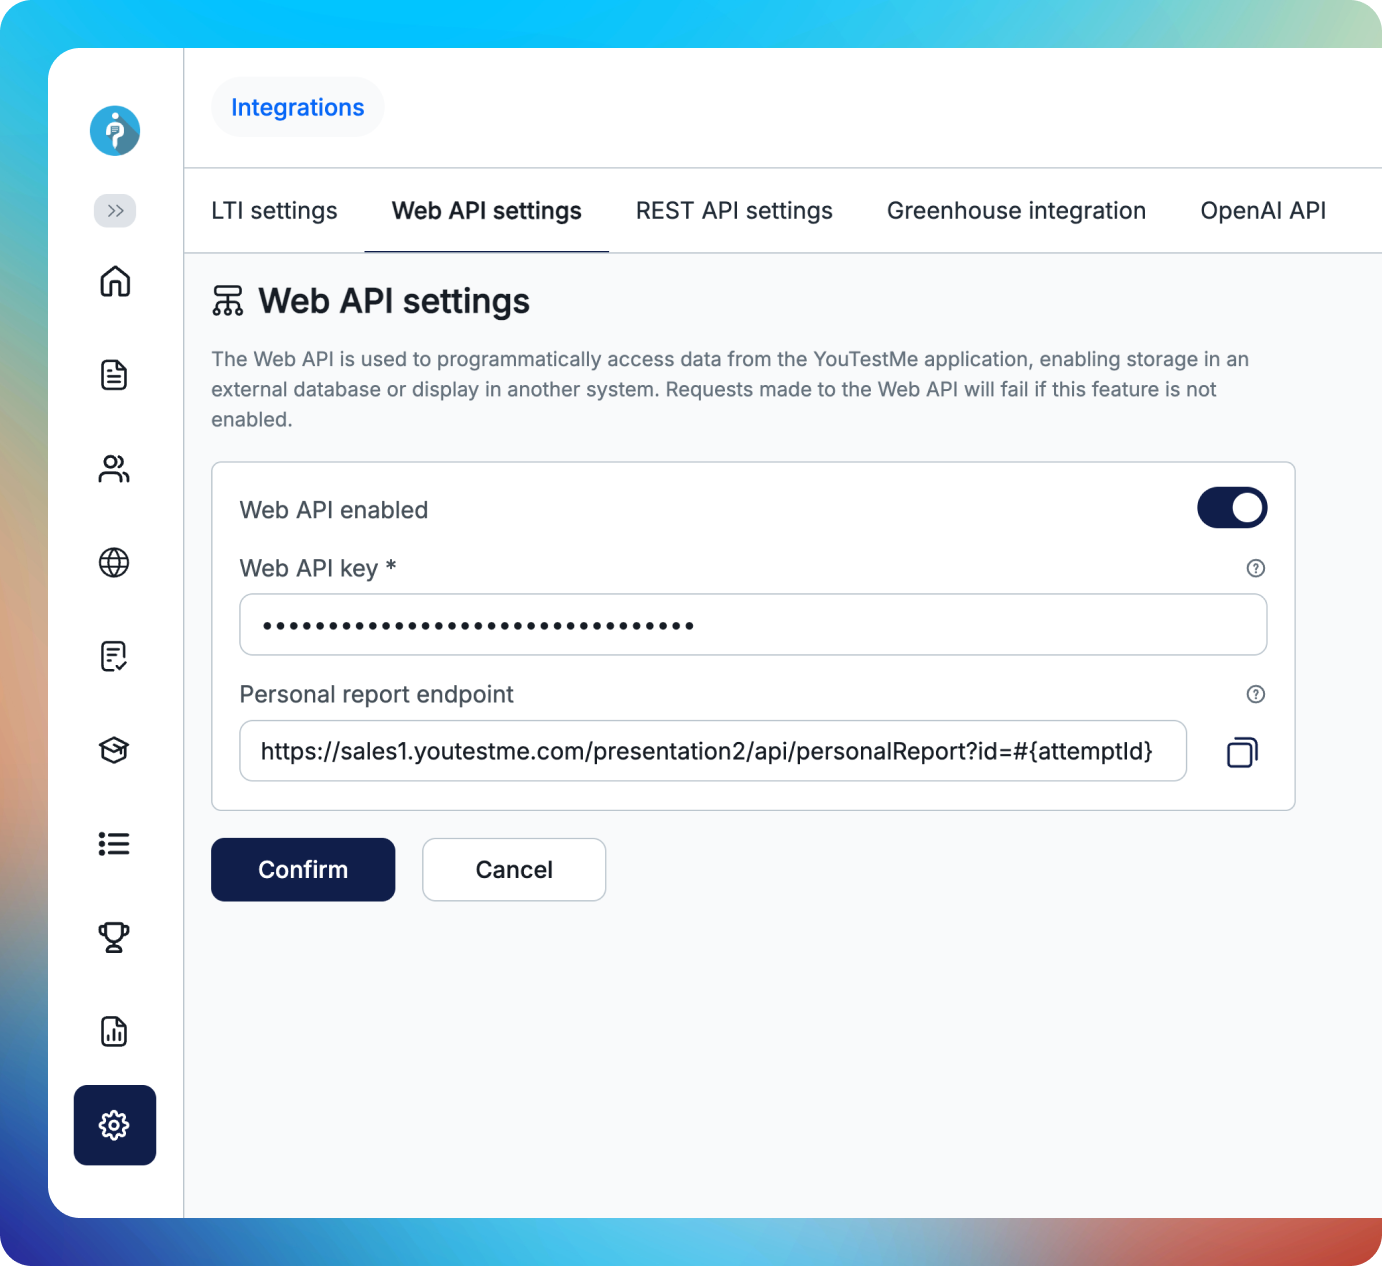Disable the Web API enabled switch
The image size is (1382, 1266).
pos(1232,508)
